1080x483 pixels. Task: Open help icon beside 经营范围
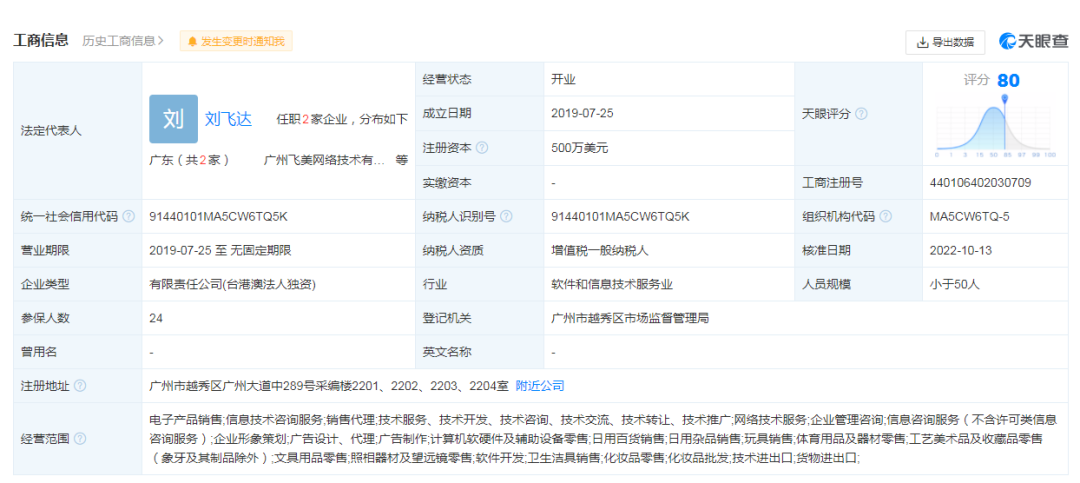[x=80, y=438]
